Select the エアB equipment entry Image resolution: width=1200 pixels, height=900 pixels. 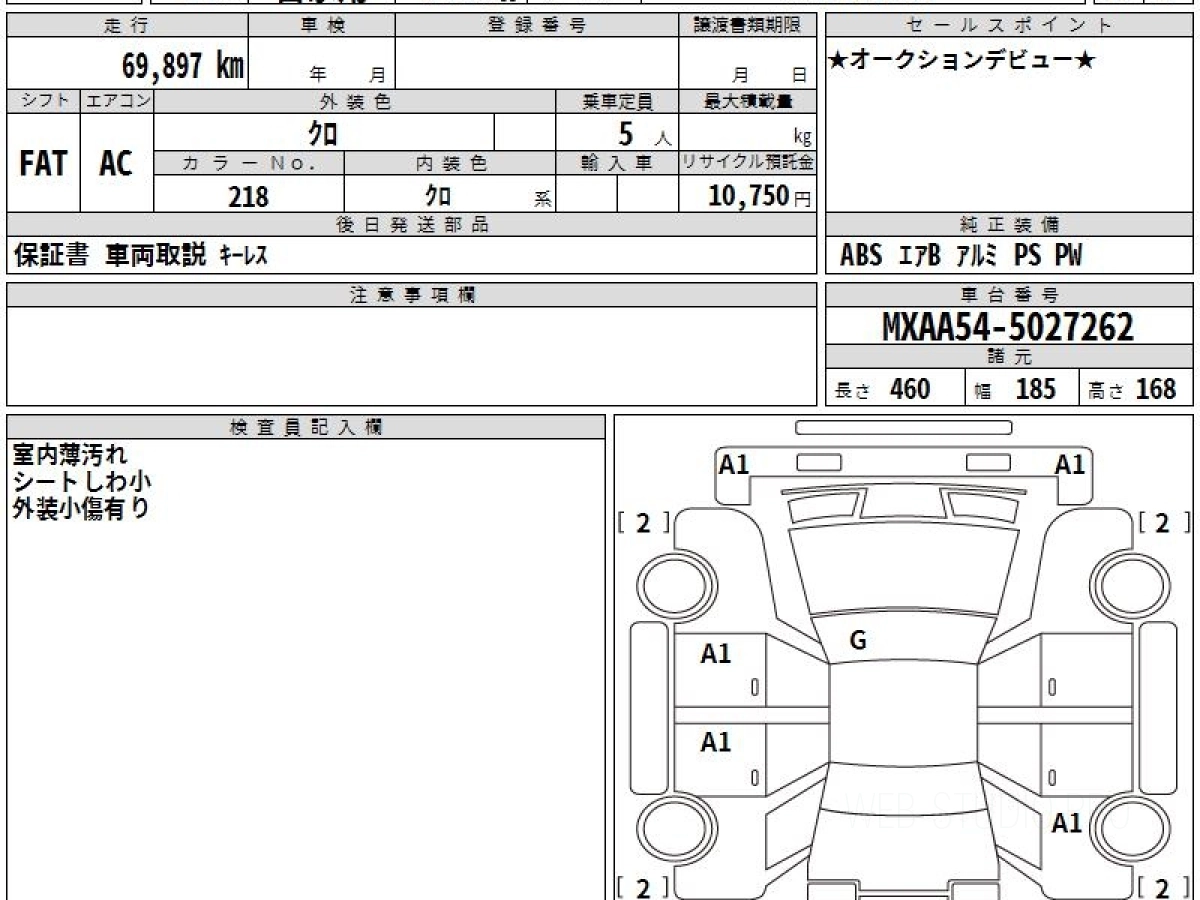pos(920,256)
